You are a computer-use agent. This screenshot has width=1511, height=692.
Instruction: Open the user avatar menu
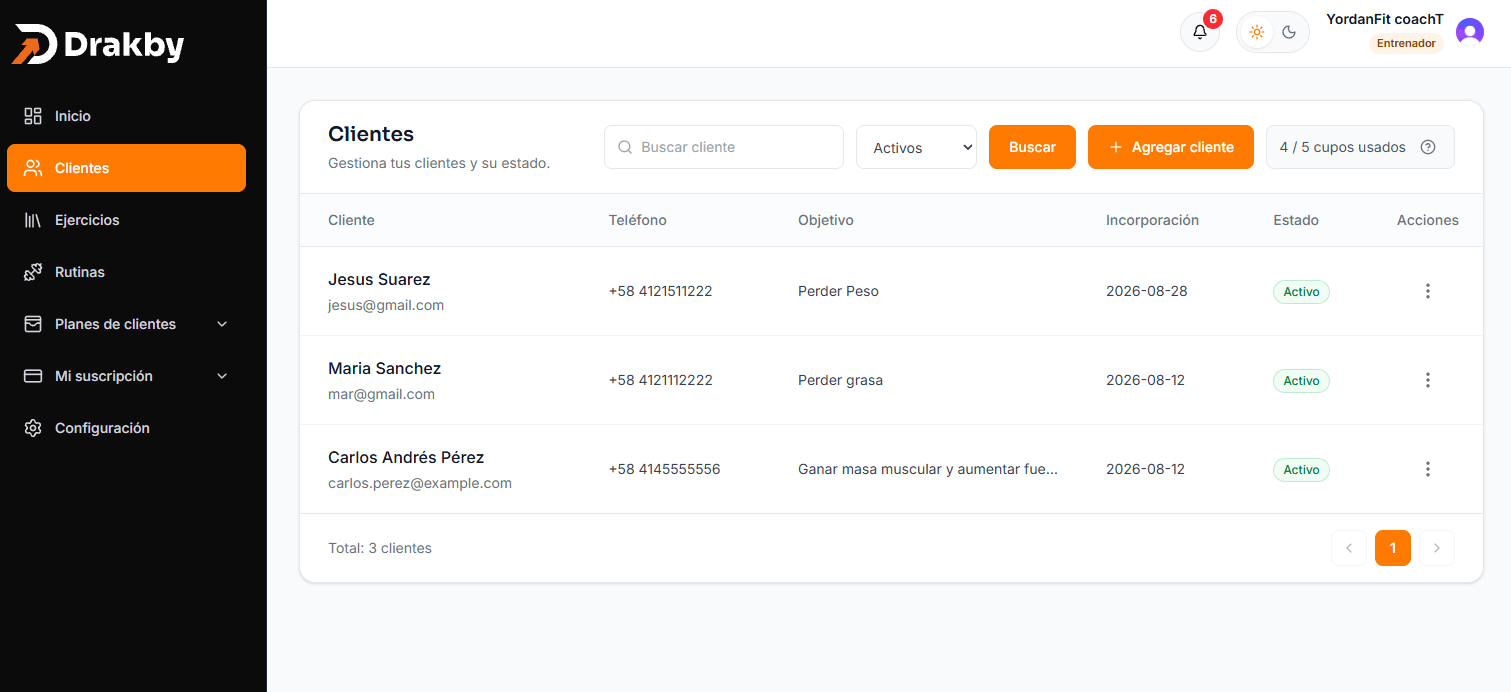(1469, 32)
